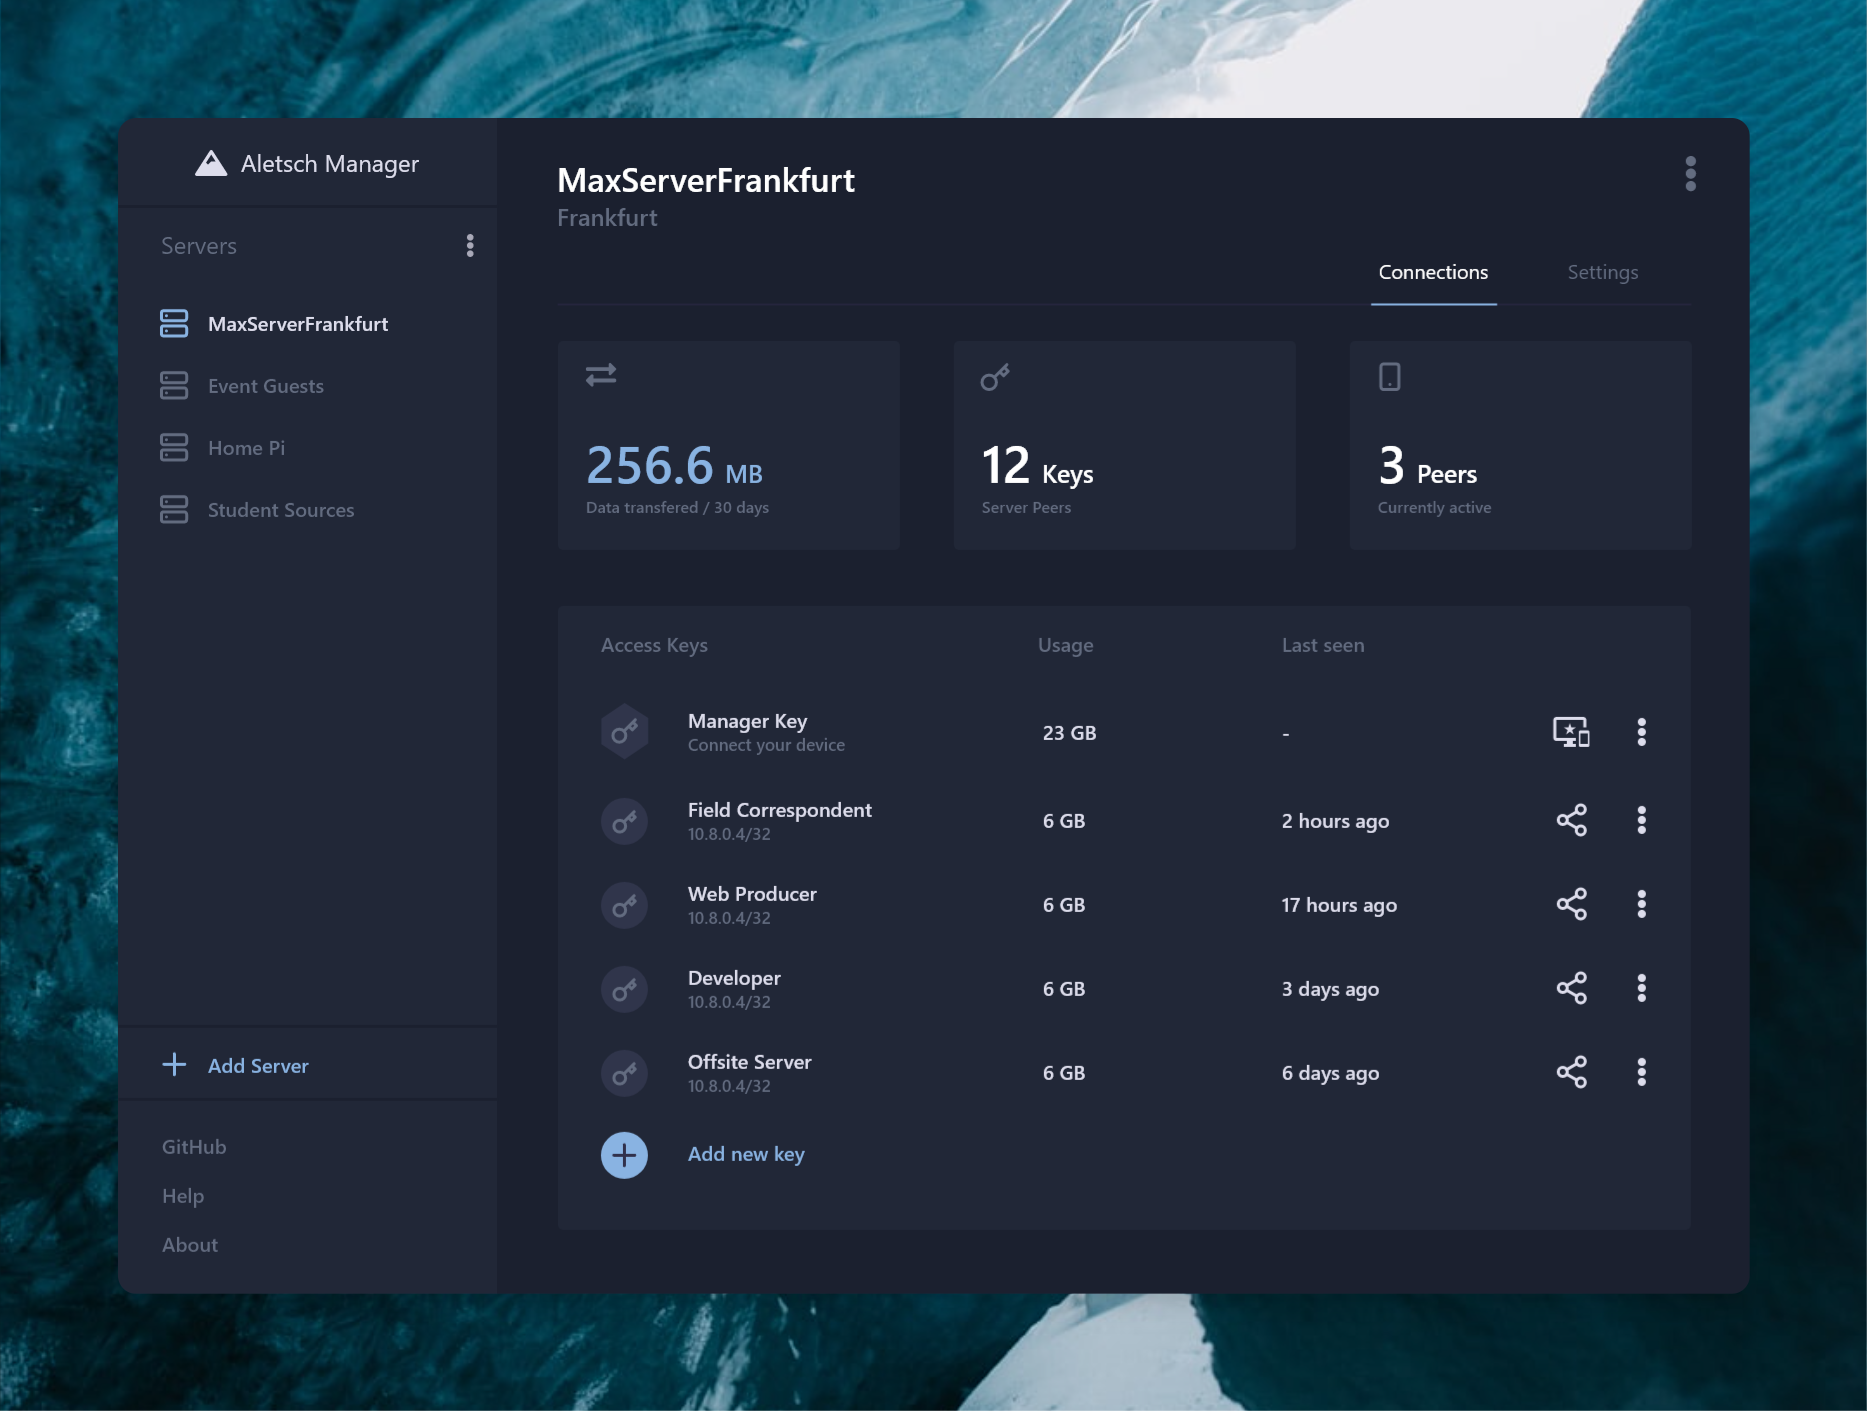The image size is (1867, 1411).
Task: Open the GitHub link in sidebar
Action: 194,1147
